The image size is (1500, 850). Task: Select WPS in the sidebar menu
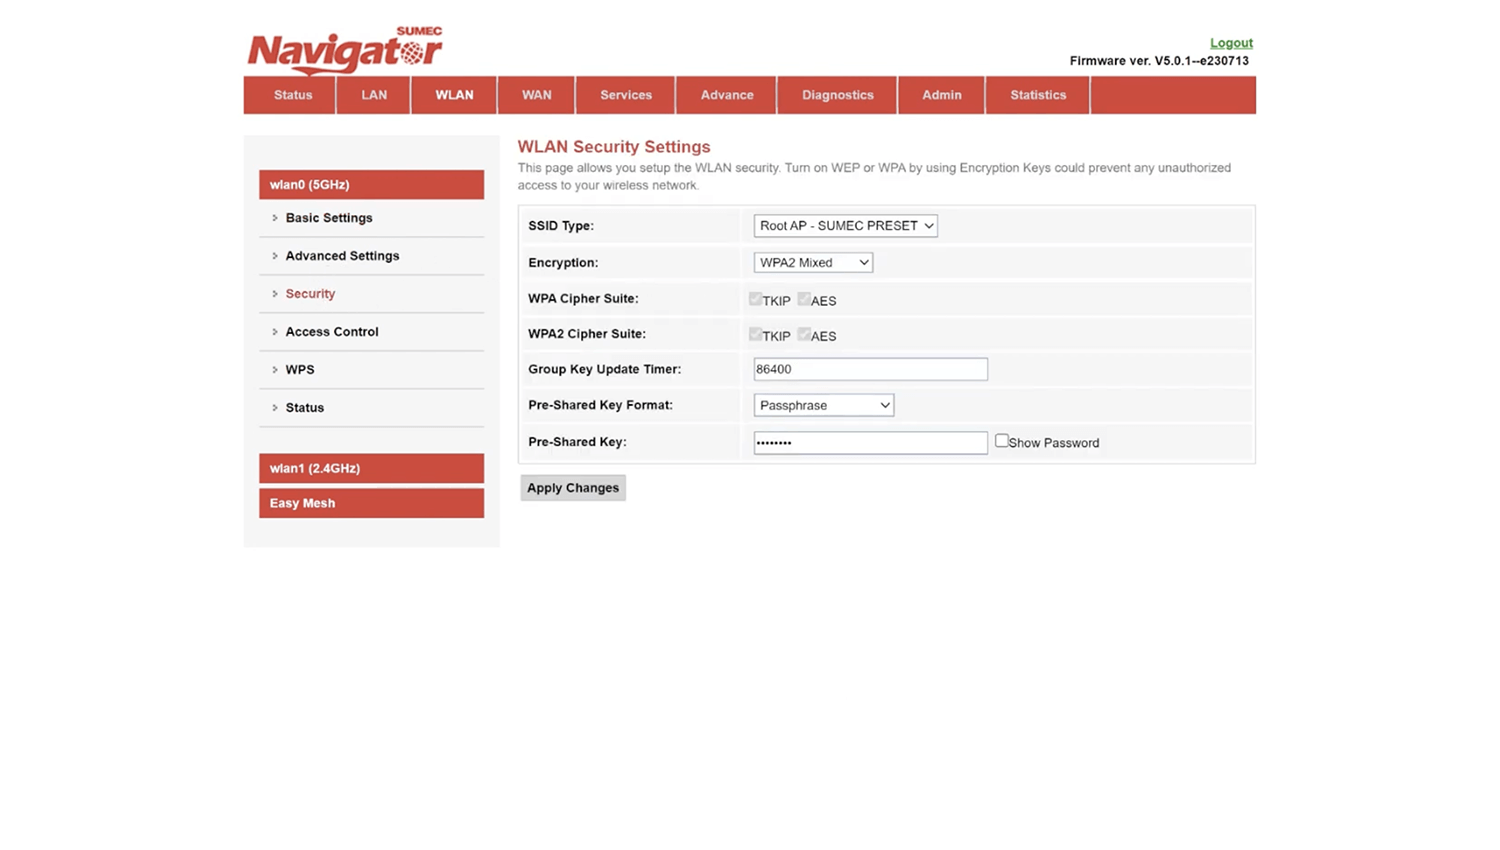click(x=300, y=370)
